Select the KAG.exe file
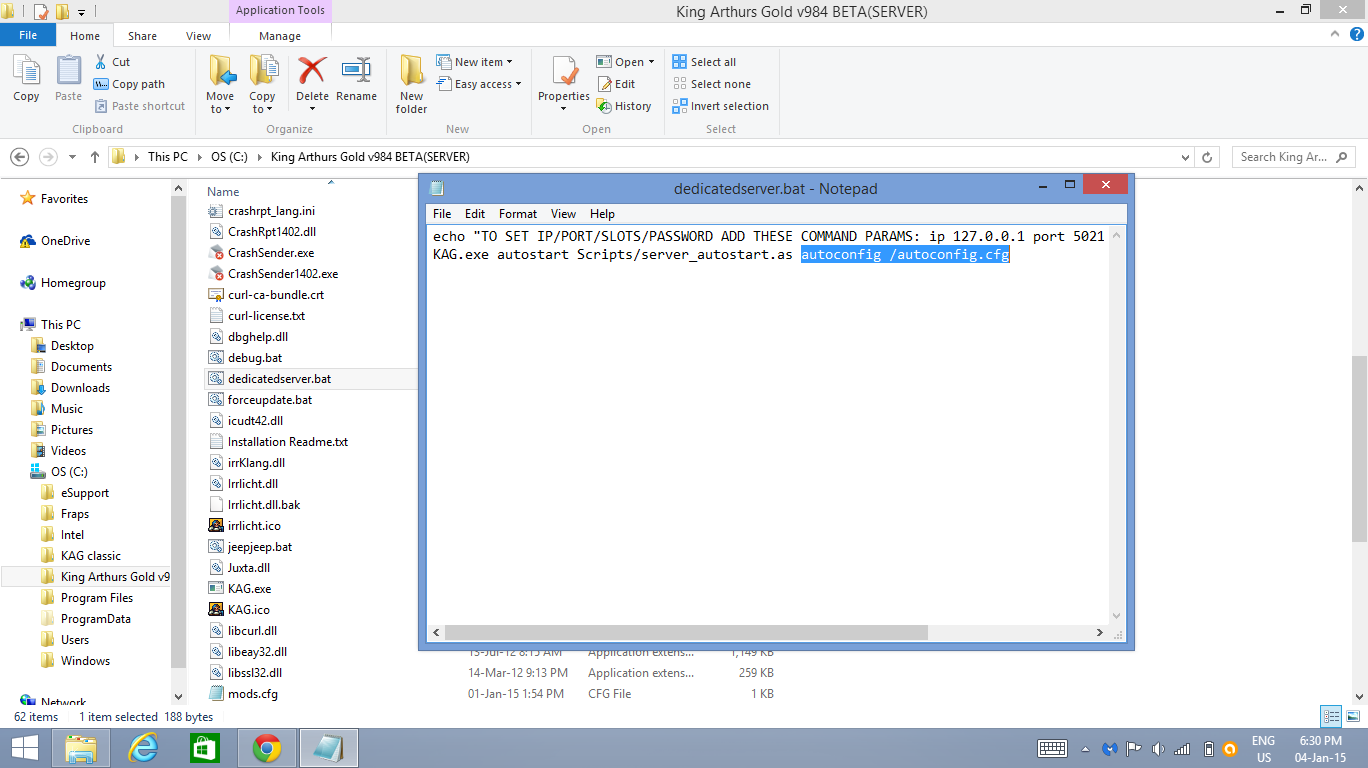The height and width of the screenshot is (768, 1368). click(249, 589)
